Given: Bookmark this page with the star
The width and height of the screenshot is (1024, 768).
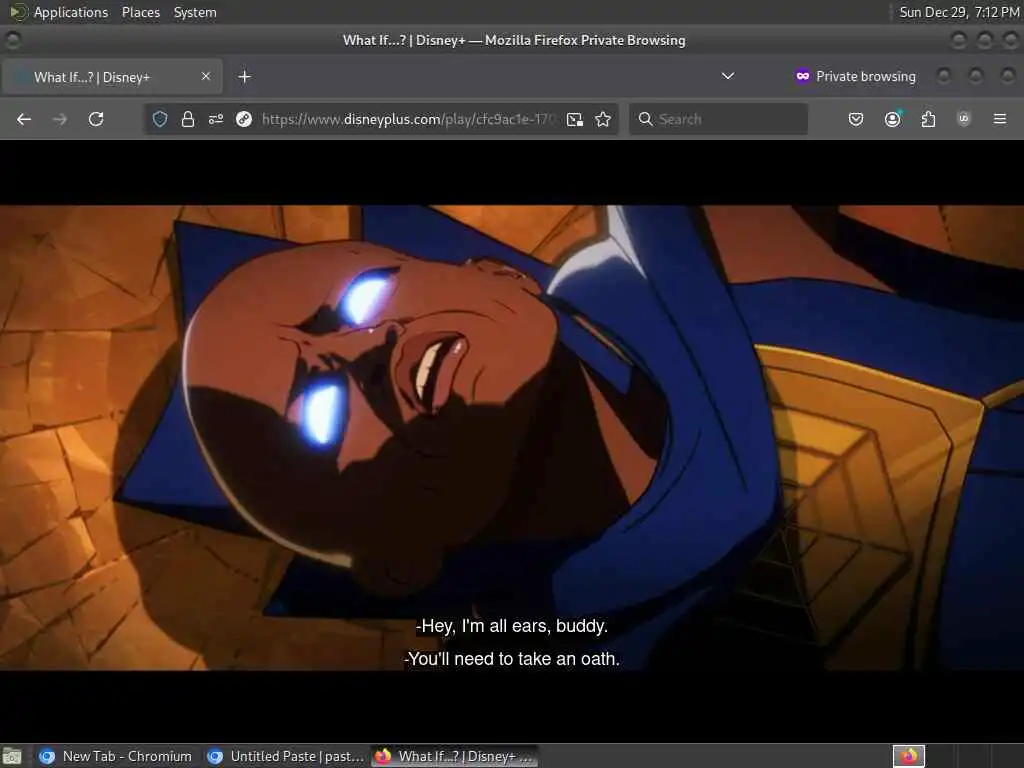Looking at the screenshot, I should pos(603,119).
